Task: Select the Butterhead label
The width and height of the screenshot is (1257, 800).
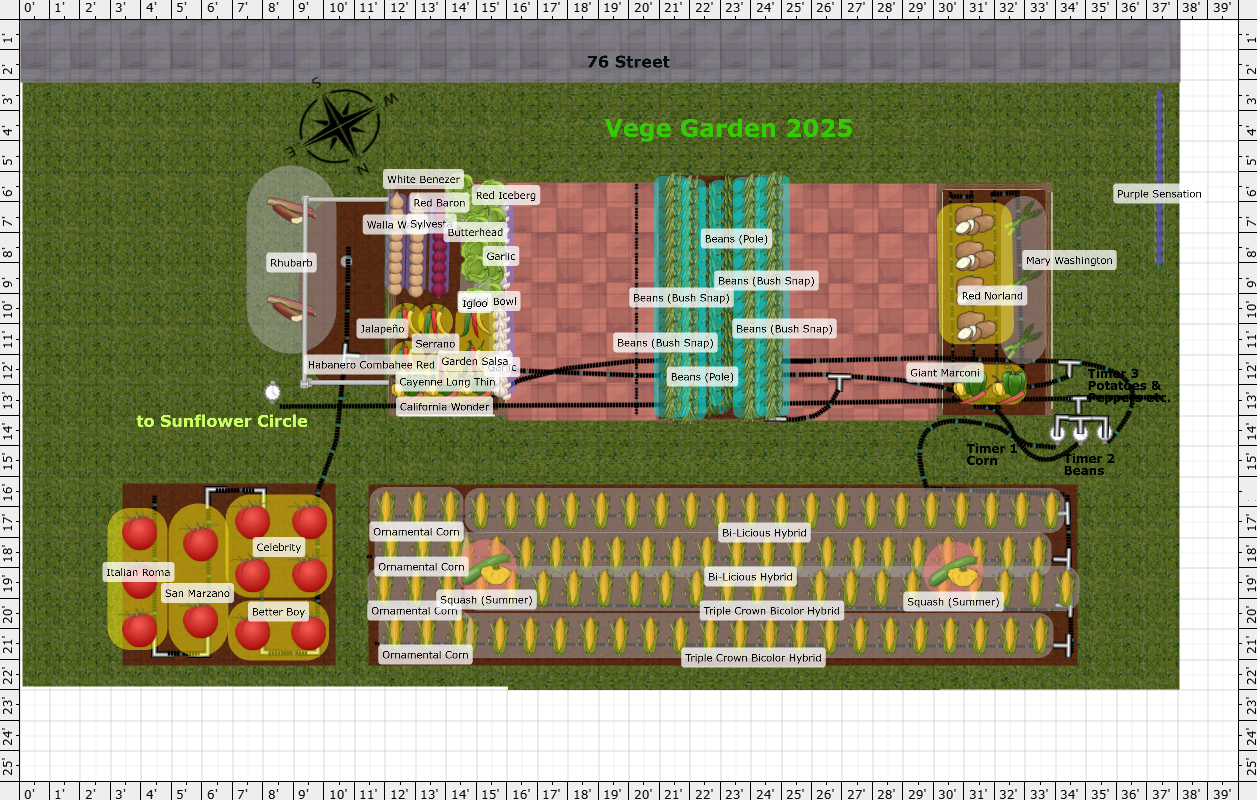Action: [x=475, y=232]
